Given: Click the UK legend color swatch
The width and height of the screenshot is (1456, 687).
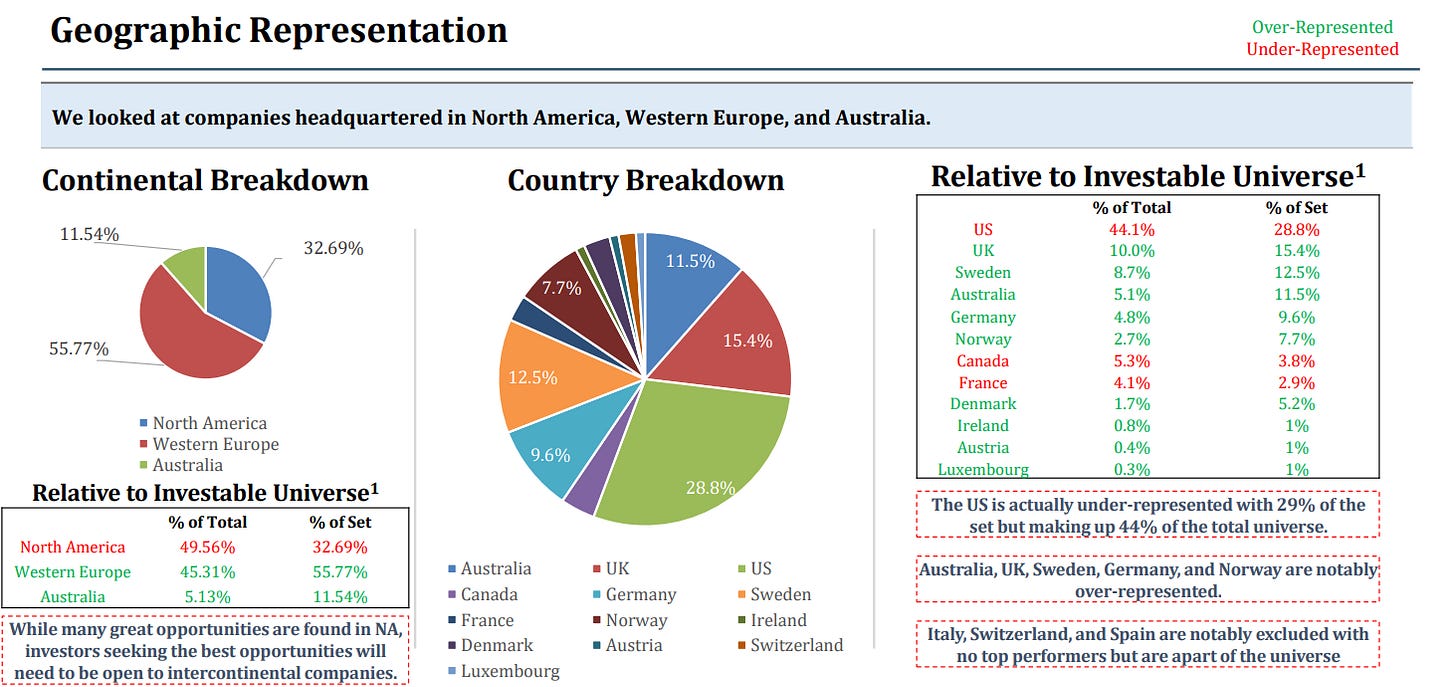Looking at the screenshot, I should (x=598, y=569).
